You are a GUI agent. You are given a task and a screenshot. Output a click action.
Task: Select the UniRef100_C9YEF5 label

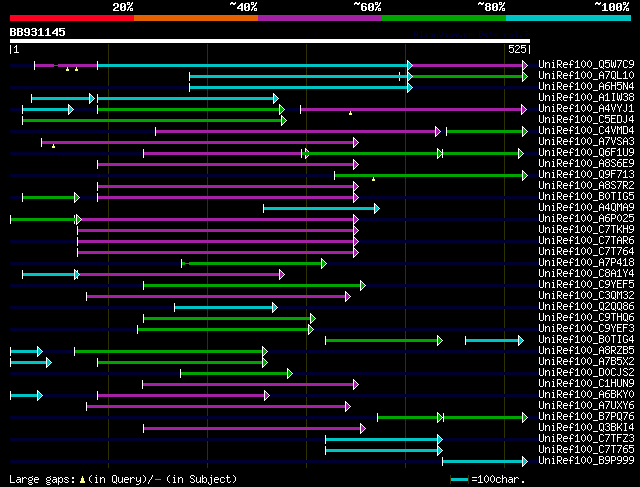(586, 285)
